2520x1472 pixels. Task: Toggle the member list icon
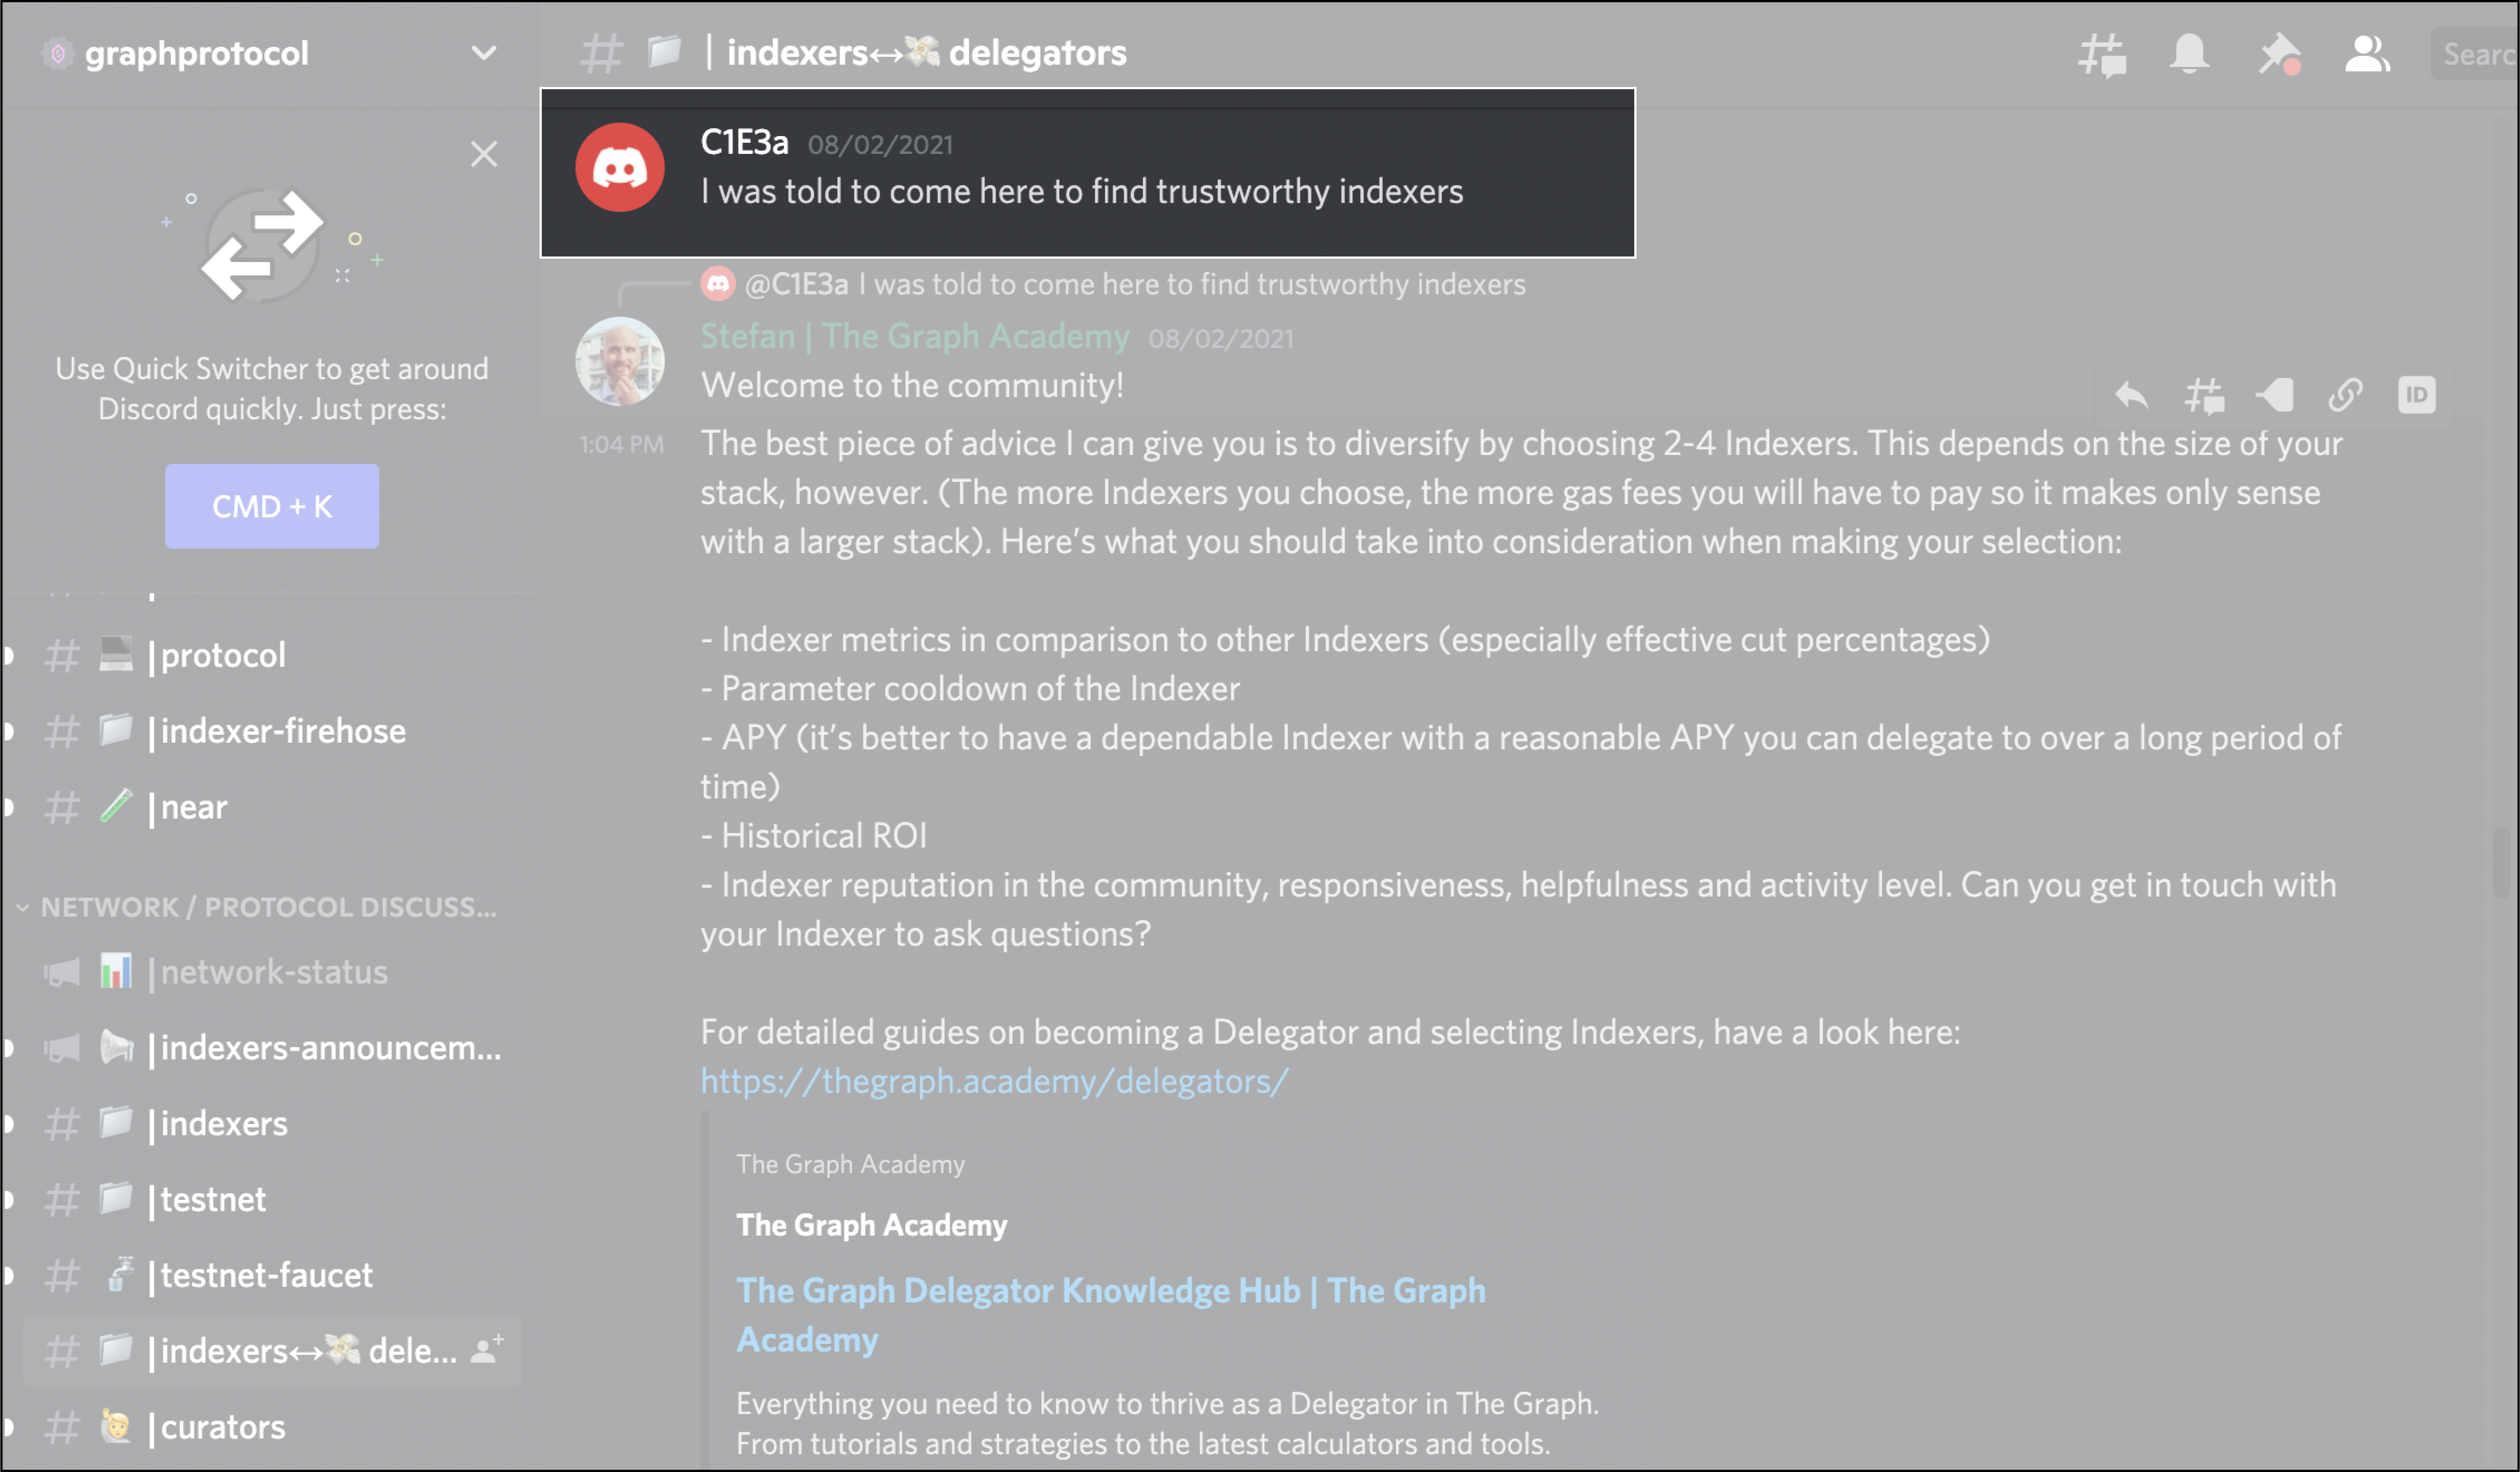(2366, 54)
